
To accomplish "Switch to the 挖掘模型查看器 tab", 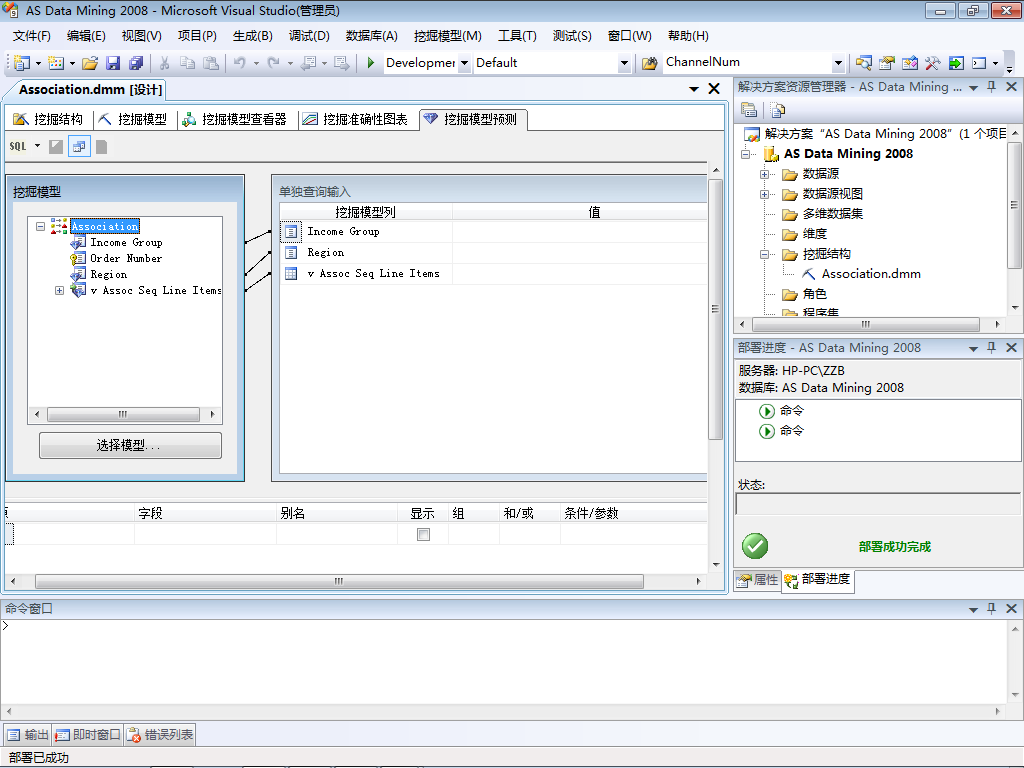I will (x=234, y=119).
